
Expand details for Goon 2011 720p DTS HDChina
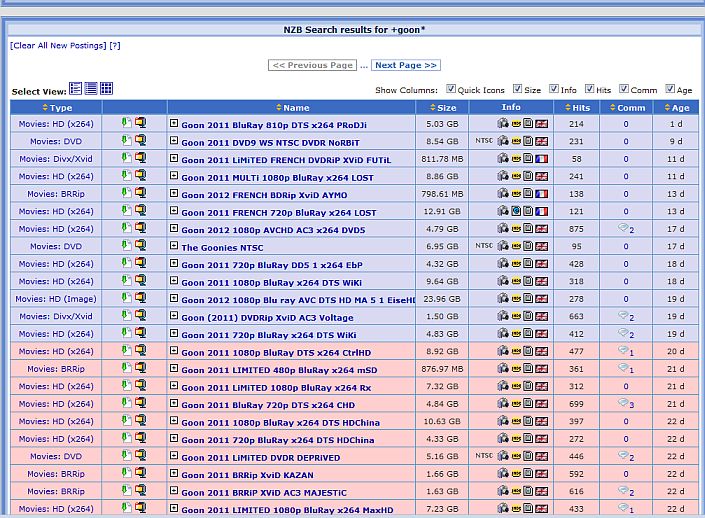174,438
